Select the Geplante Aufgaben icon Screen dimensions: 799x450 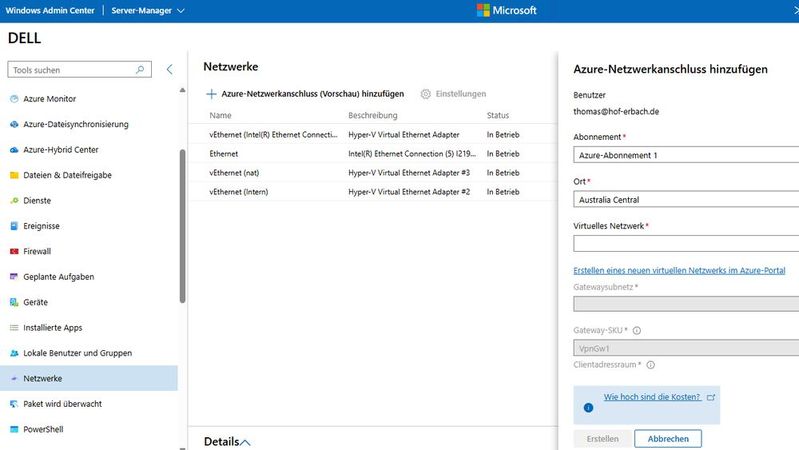pyautogui.click(x=14, y=277)
